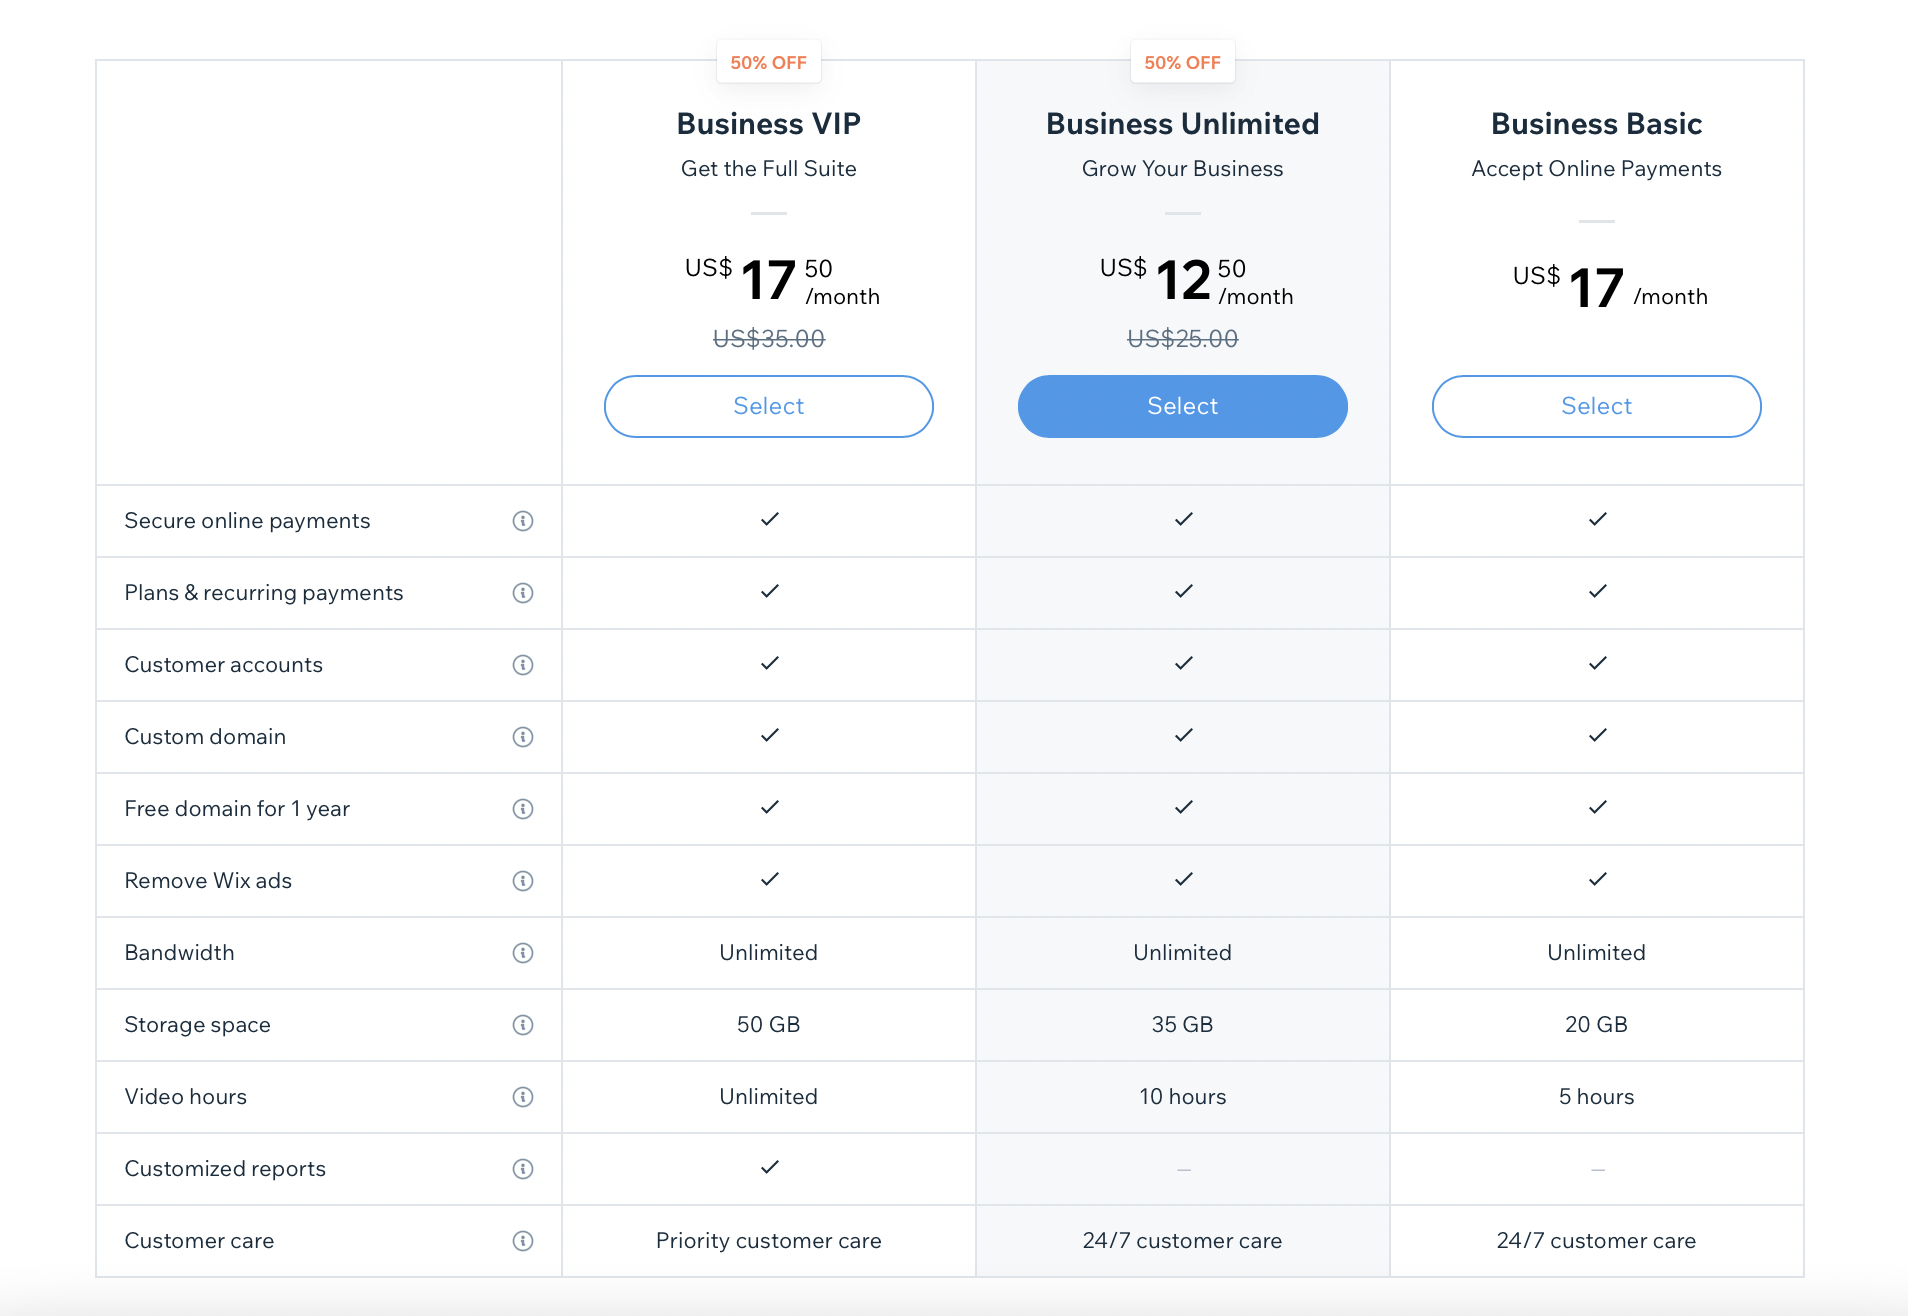The height and width of the screenshot is (1316, 1908).
Task: Click the Custom domain info icon
Action: pos(523,737)
